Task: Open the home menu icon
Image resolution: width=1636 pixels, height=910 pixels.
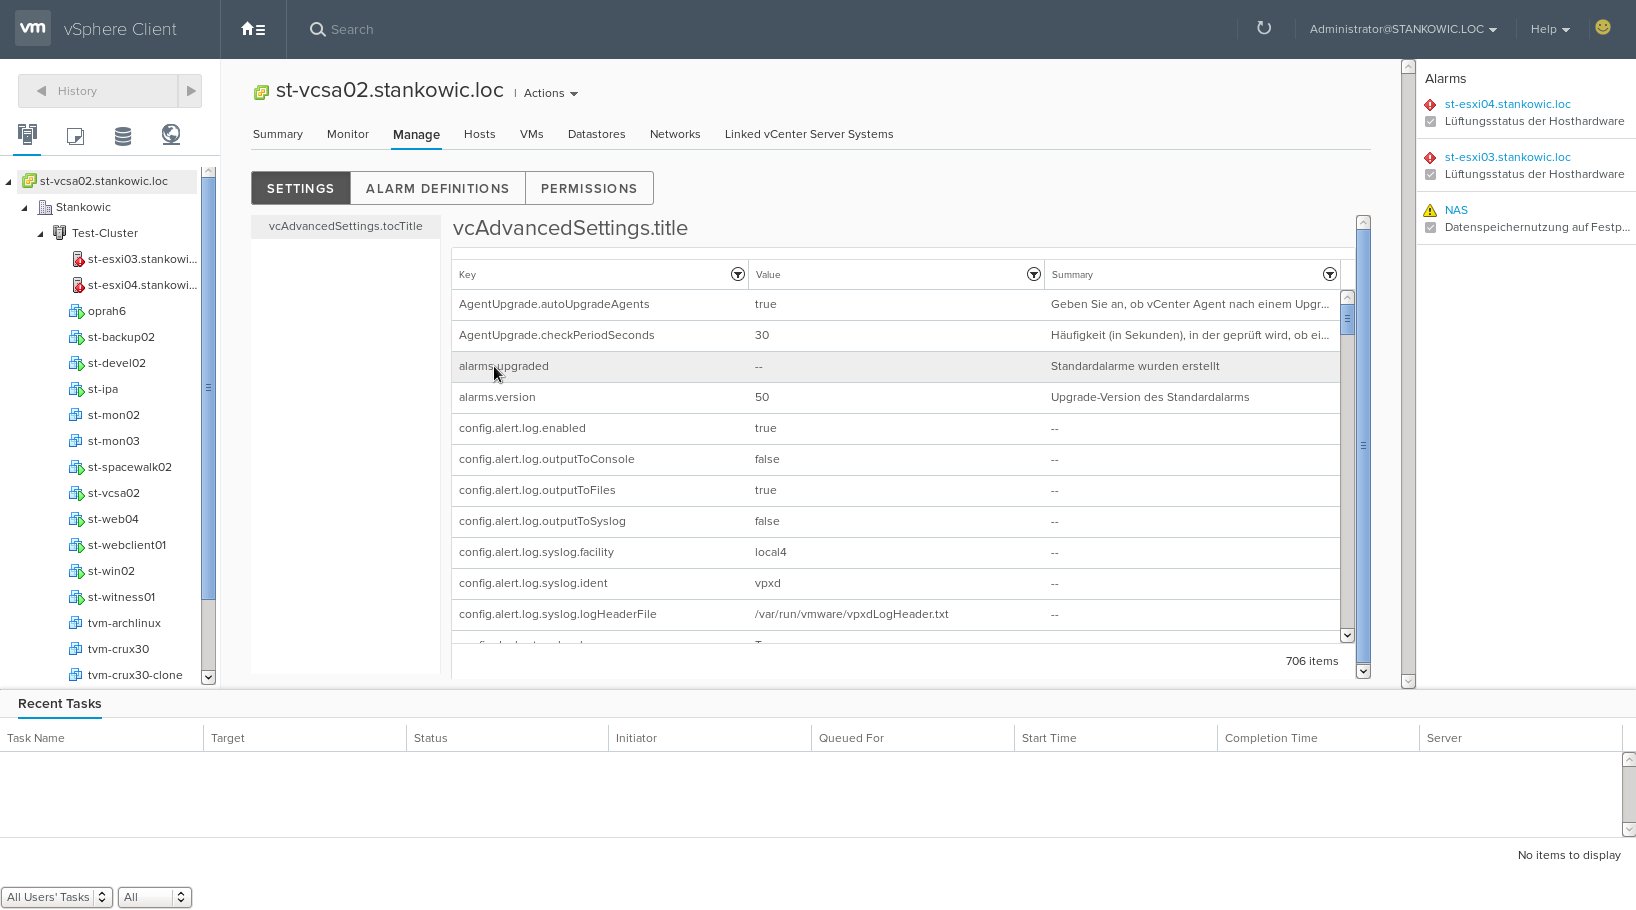Action: pos(253,29)
